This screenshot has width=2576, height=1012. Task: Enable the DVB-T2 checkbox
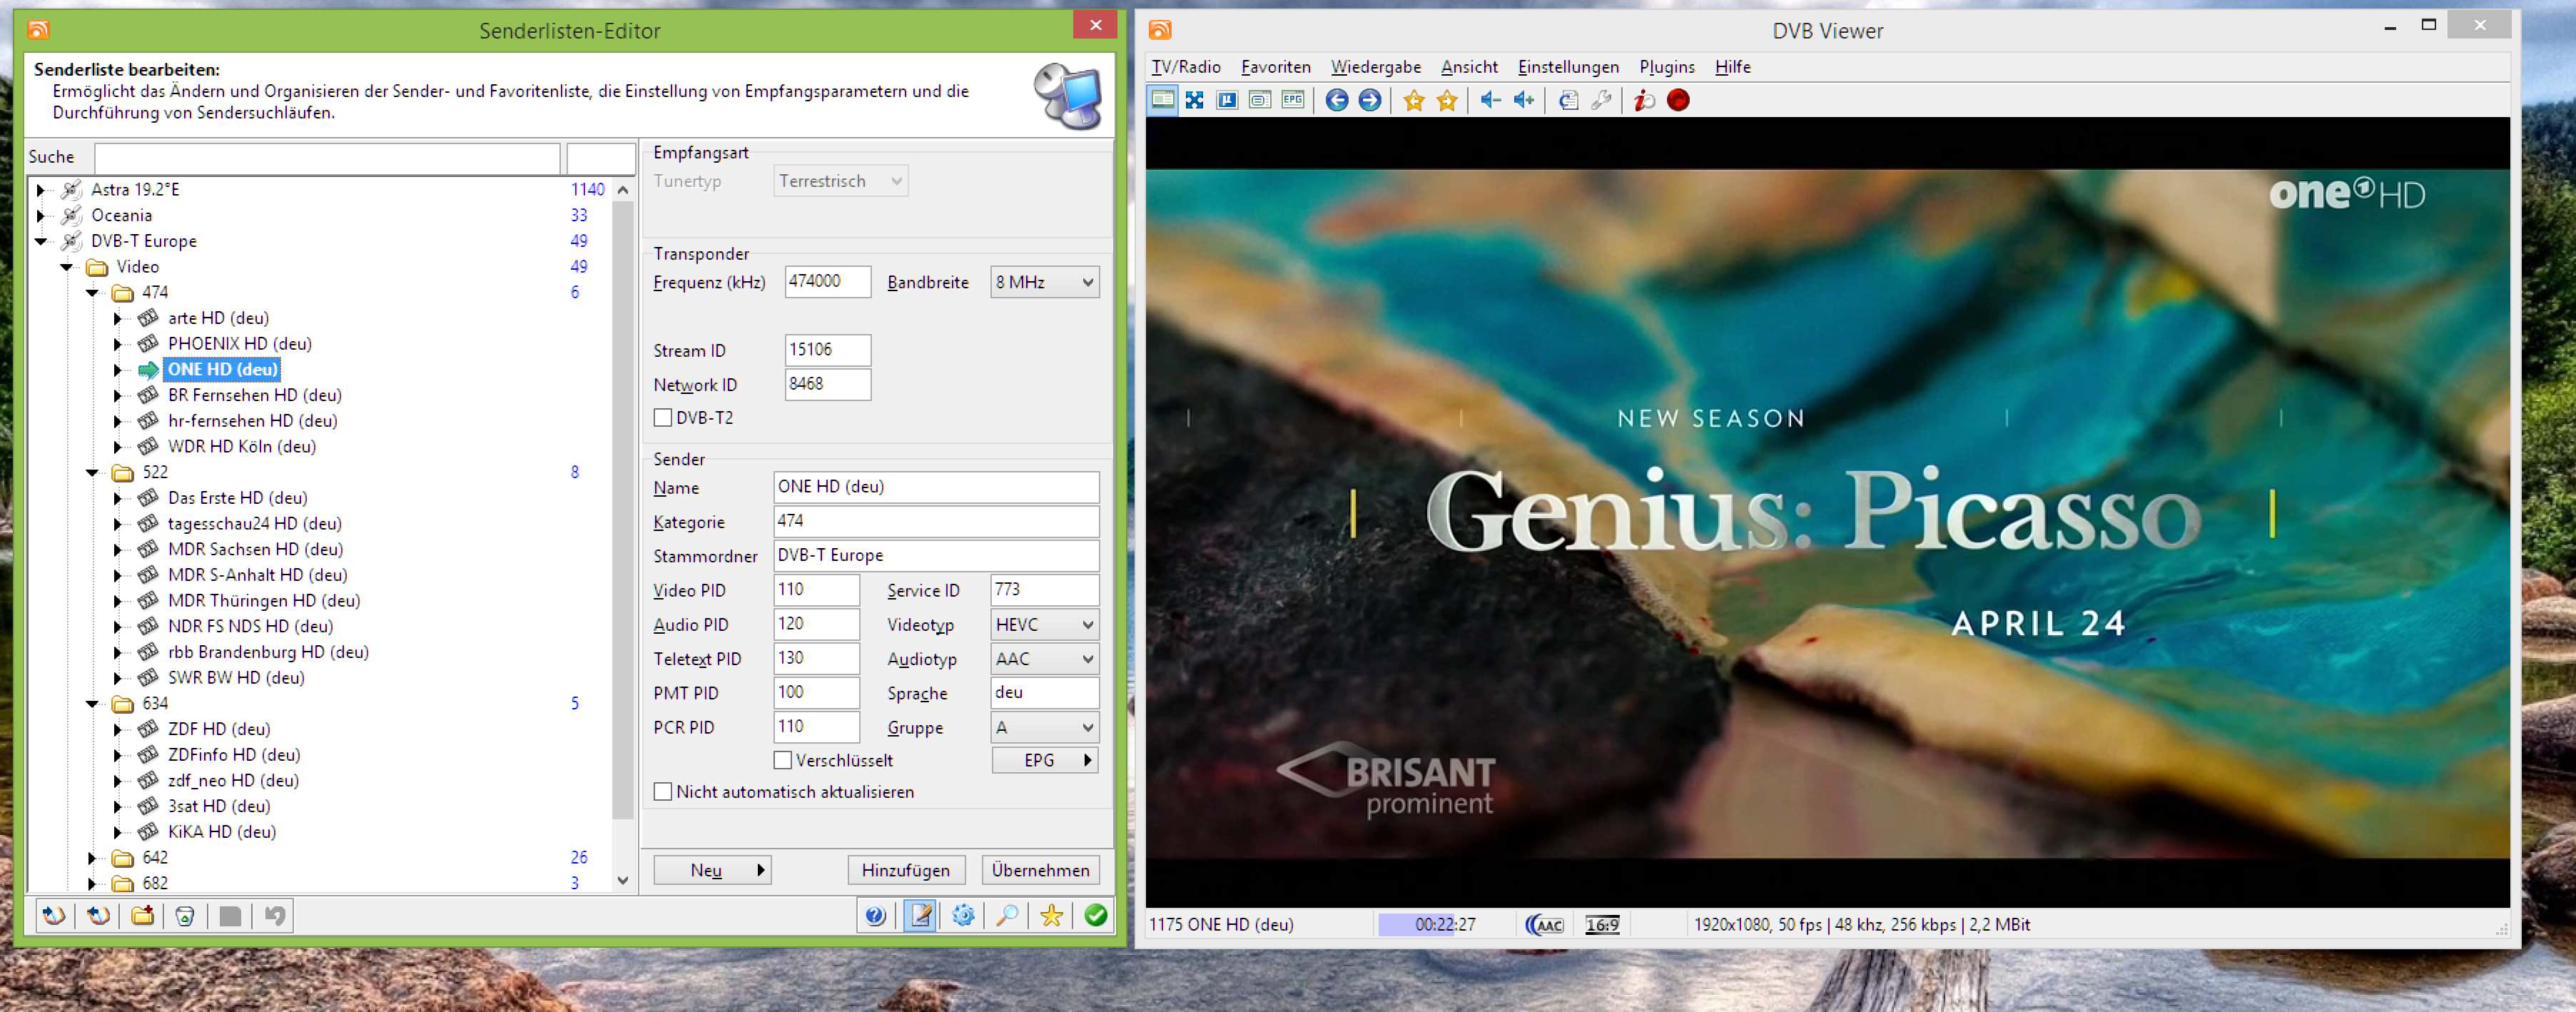click(663, 418)
